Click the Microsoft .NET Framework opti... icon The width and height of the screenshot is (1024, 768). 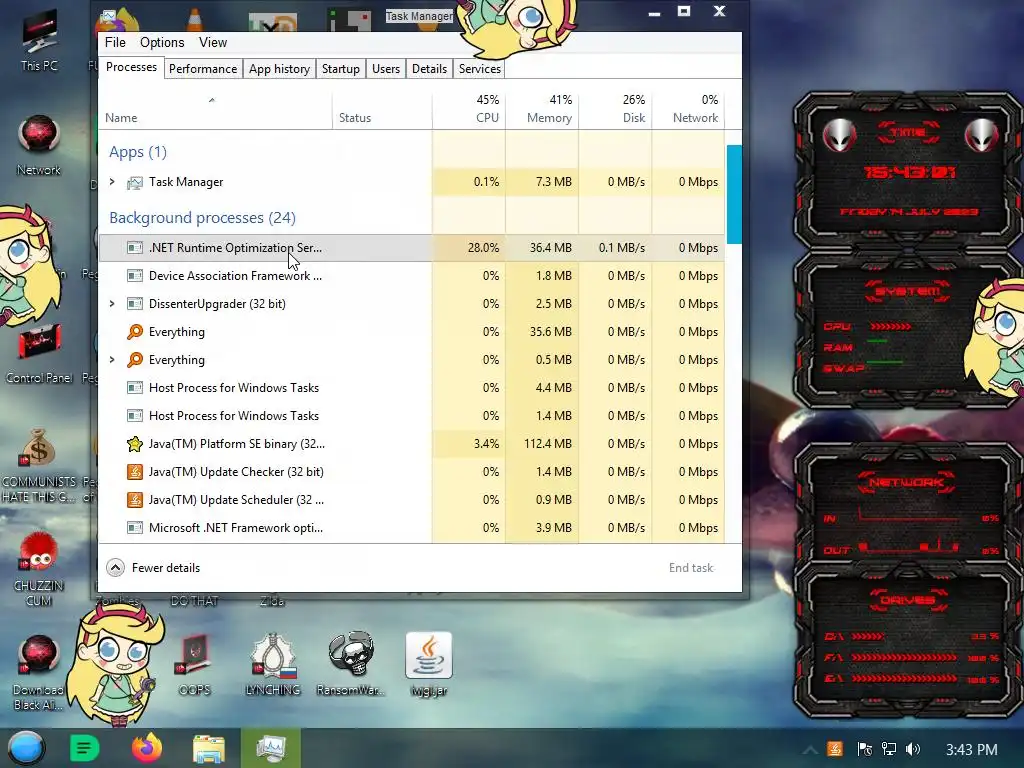pos(135,528)
